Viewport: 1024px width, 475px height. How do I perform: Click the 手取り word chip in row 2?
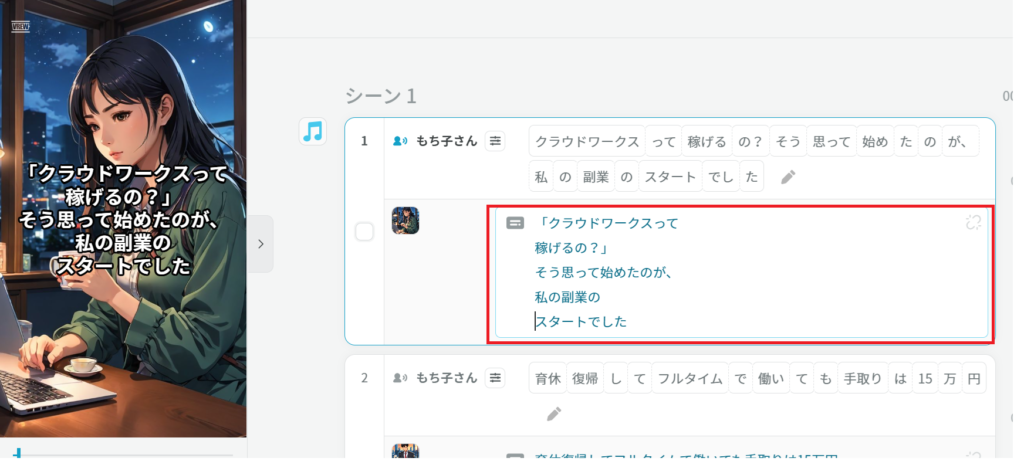(862, 379)
